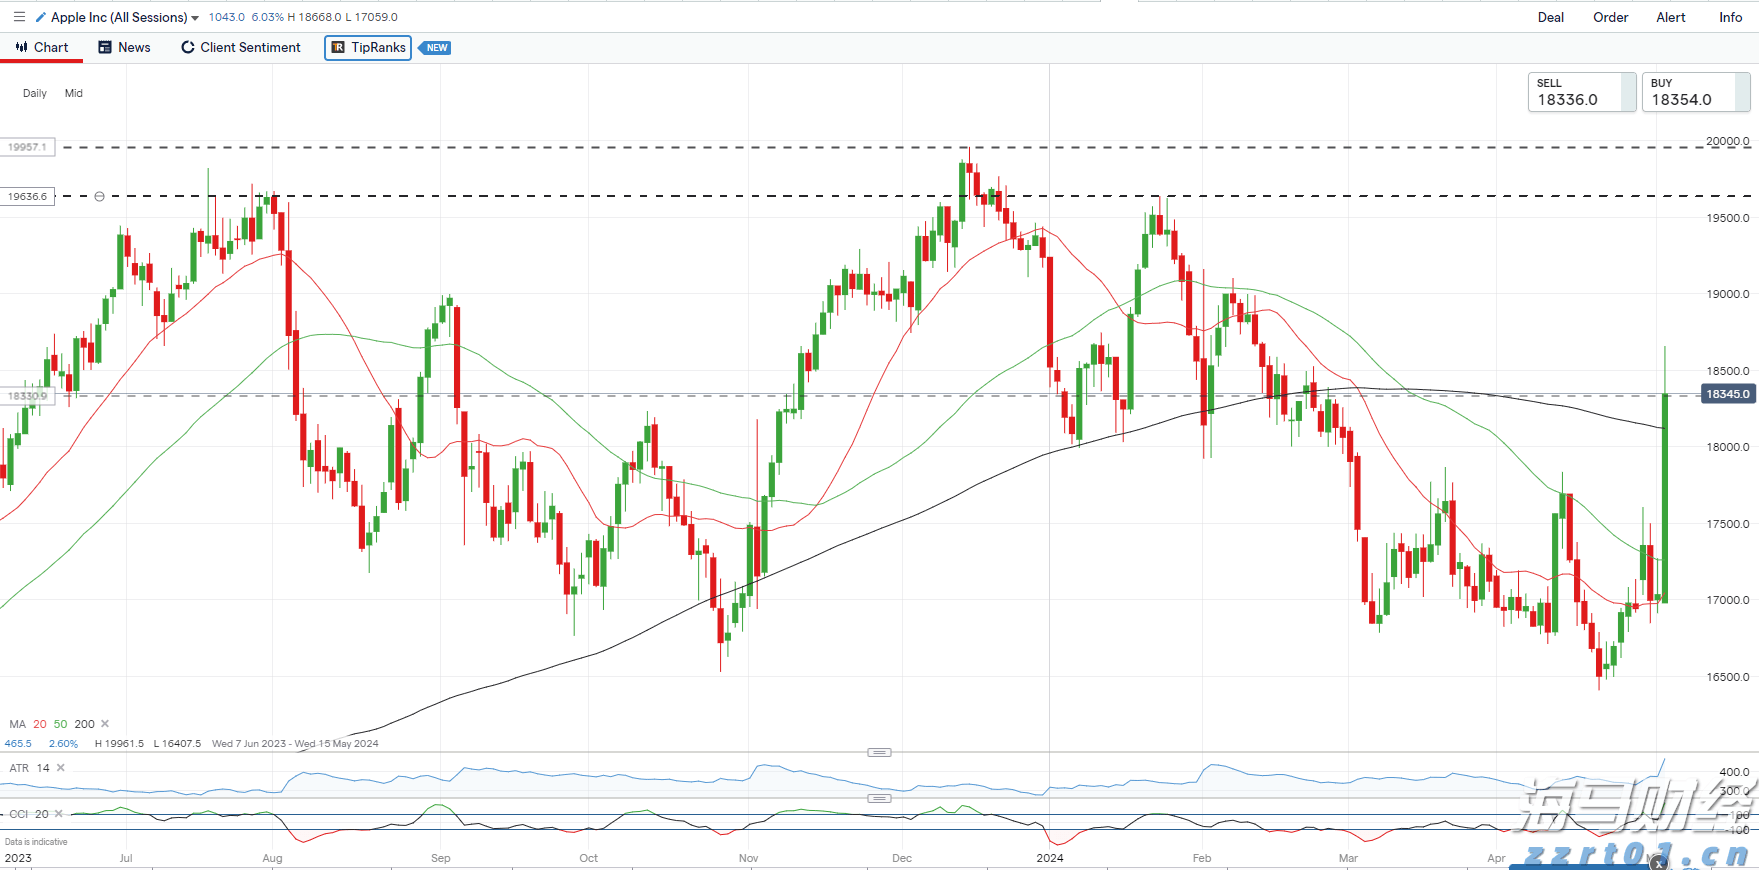Open the TipRanks tab
Image resolution: width=1759 pixels, height=870 pixels.
coord(368,47)
